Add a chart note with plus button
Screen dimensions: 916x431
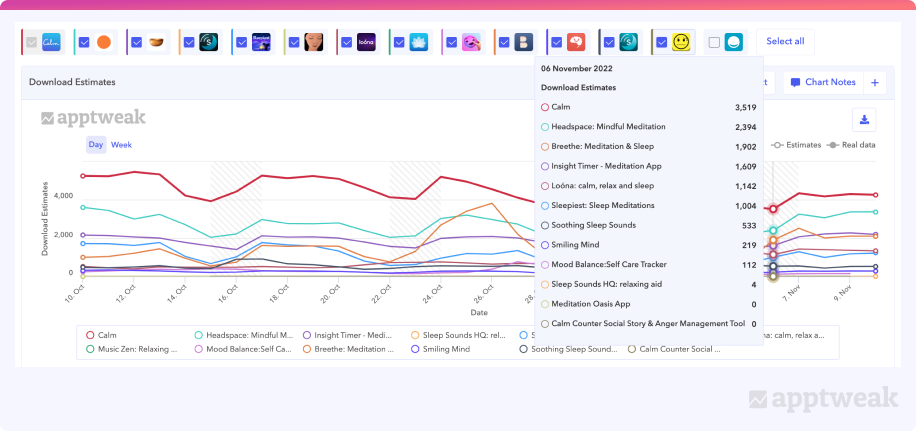tap(875, 83)
